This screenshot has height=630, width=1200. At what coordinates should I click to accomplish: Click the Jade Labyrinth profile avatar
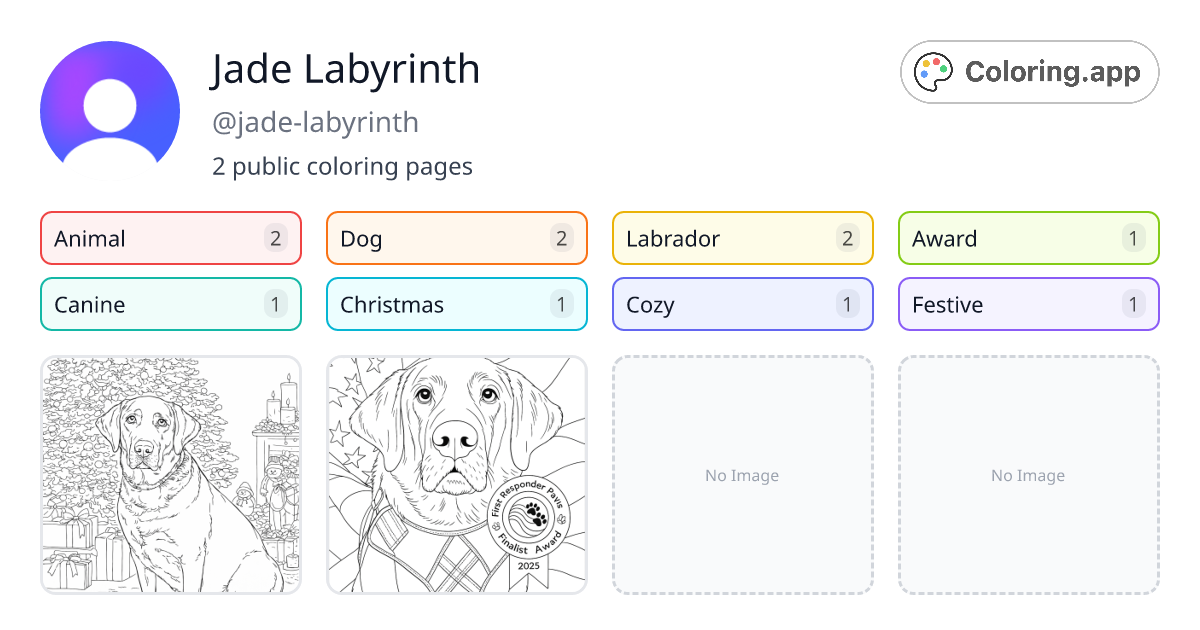tap(110, 105)
